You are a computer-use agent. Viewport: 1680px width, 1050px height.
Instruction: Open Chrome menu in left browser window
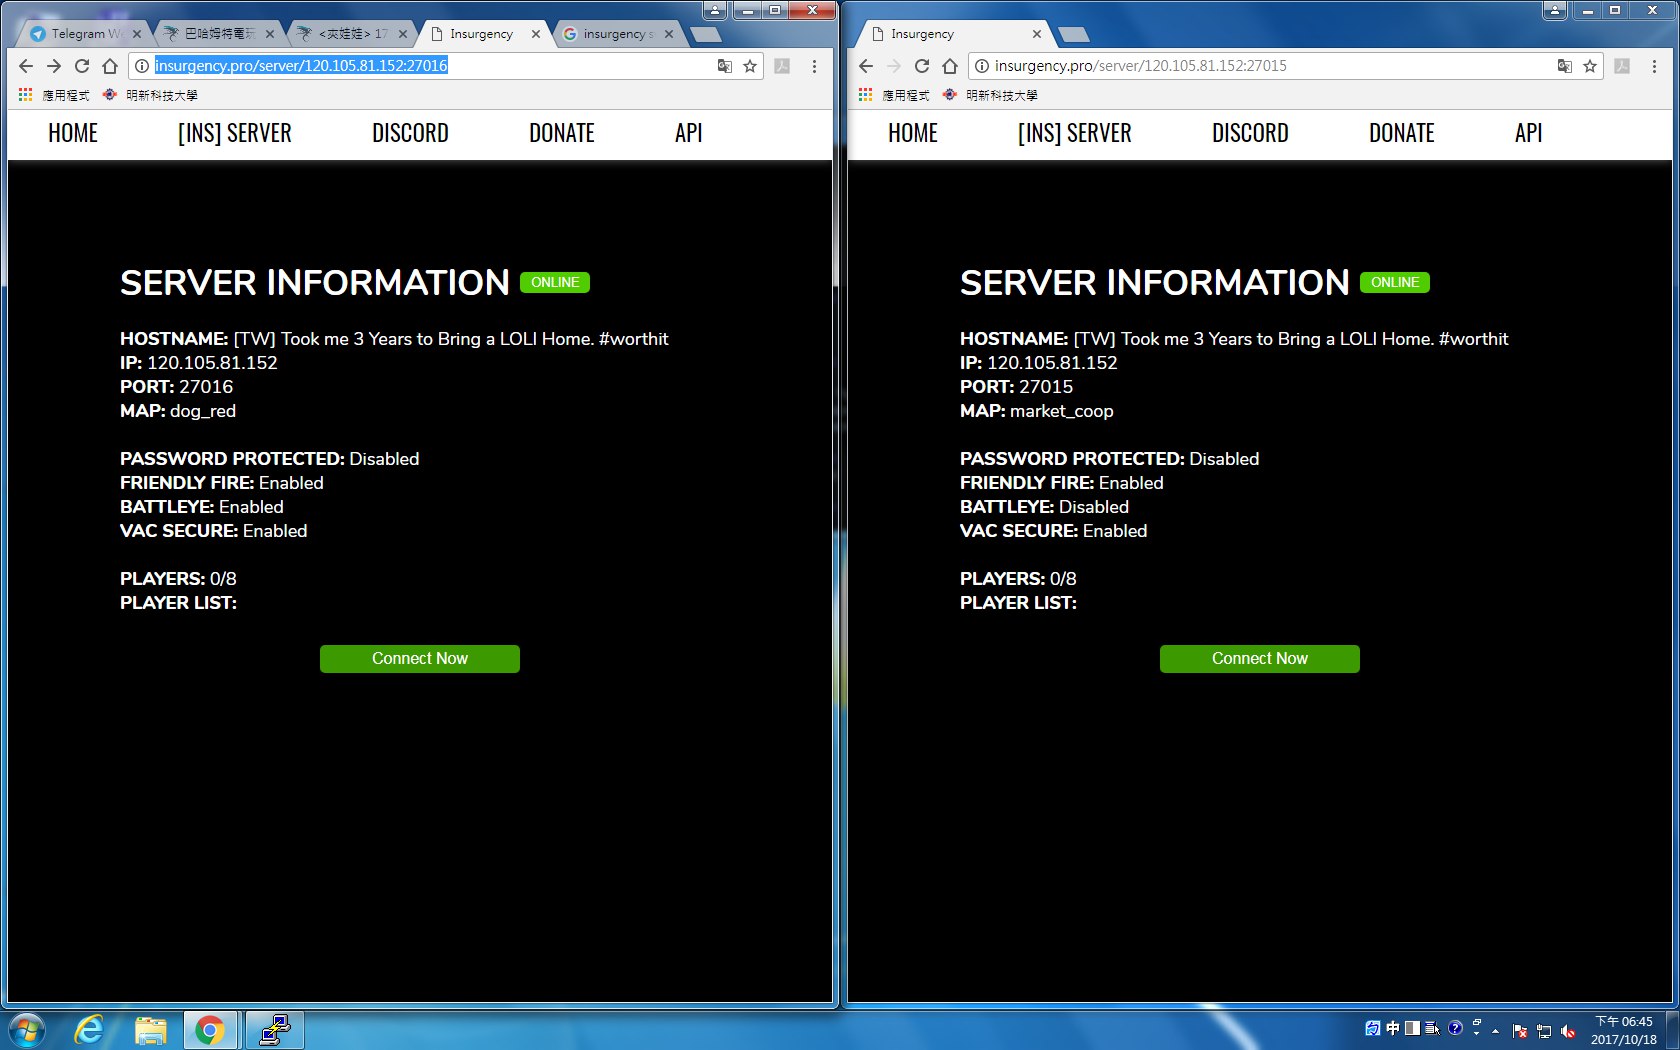click(814, 66)
